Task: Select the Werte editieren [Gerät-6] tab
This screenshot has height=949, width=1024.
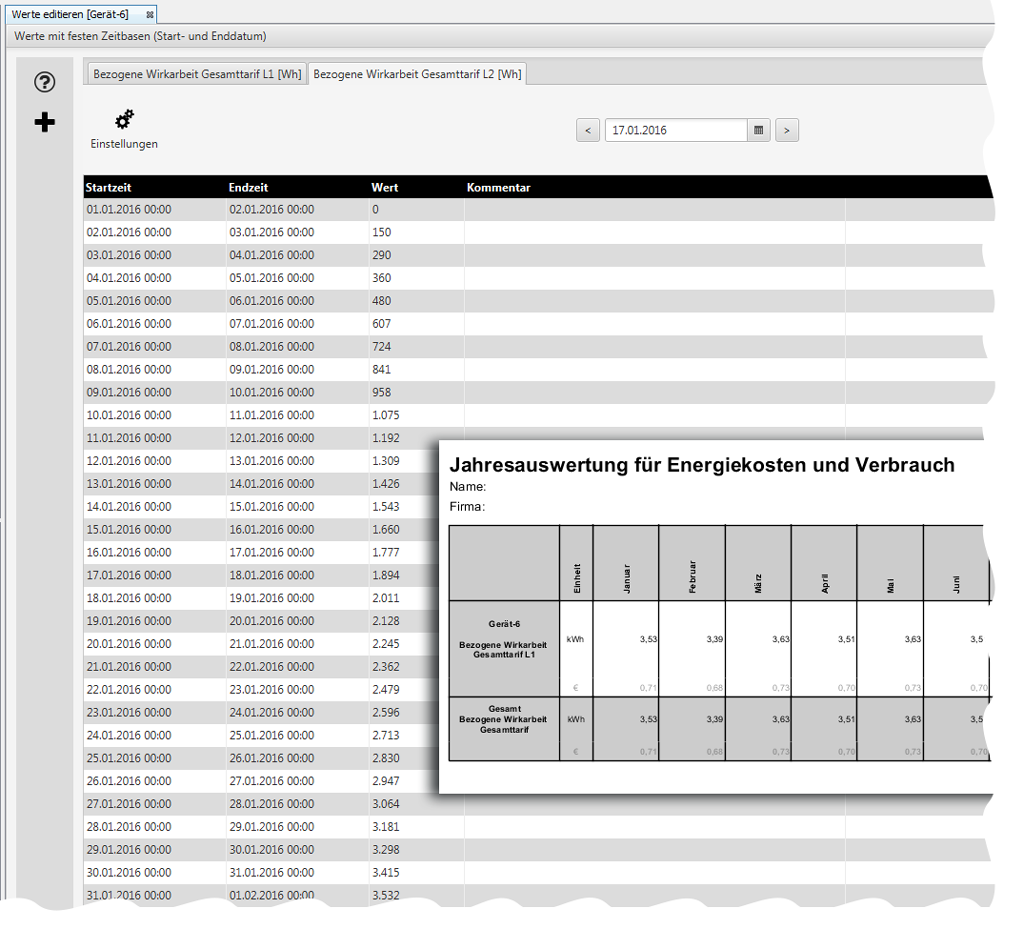Action: (70, 14)
